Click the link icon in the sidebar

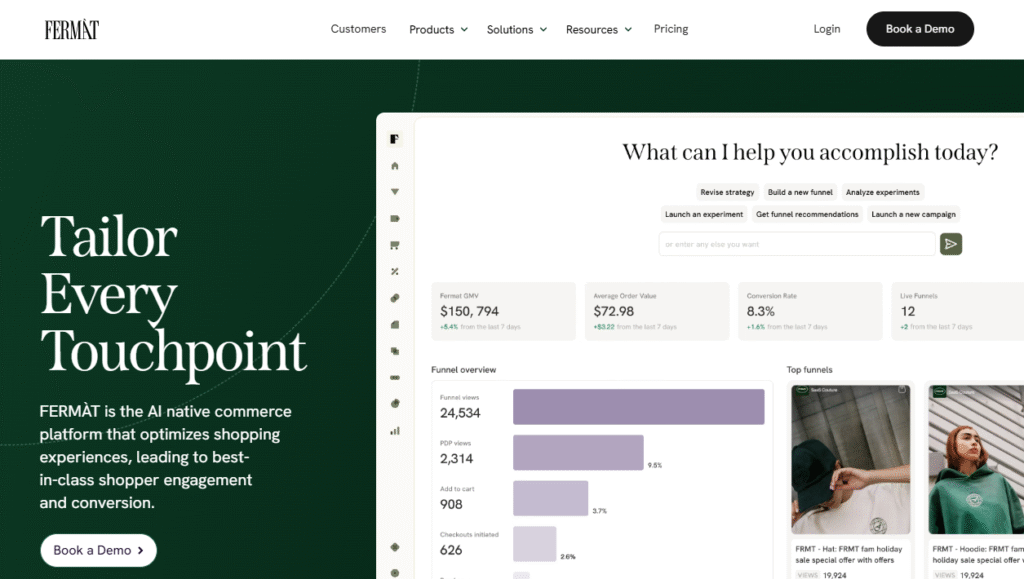pos(394,298)
